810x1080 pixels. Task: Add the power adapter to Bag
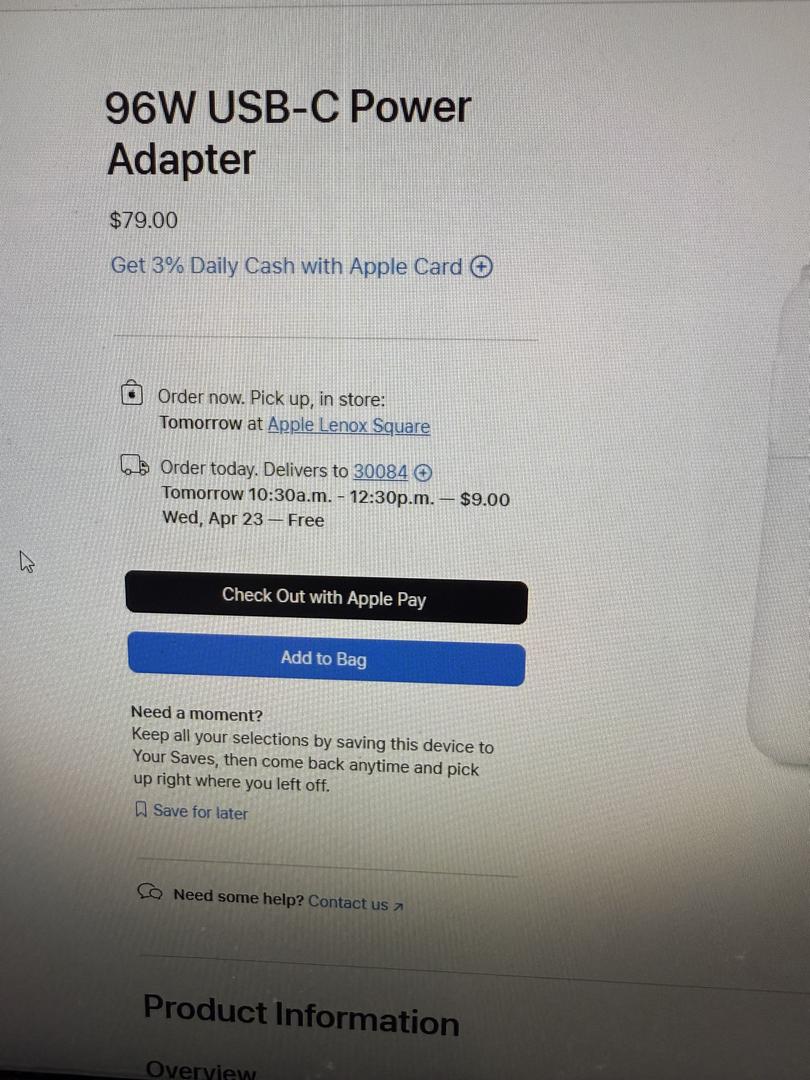coord(326,658)
